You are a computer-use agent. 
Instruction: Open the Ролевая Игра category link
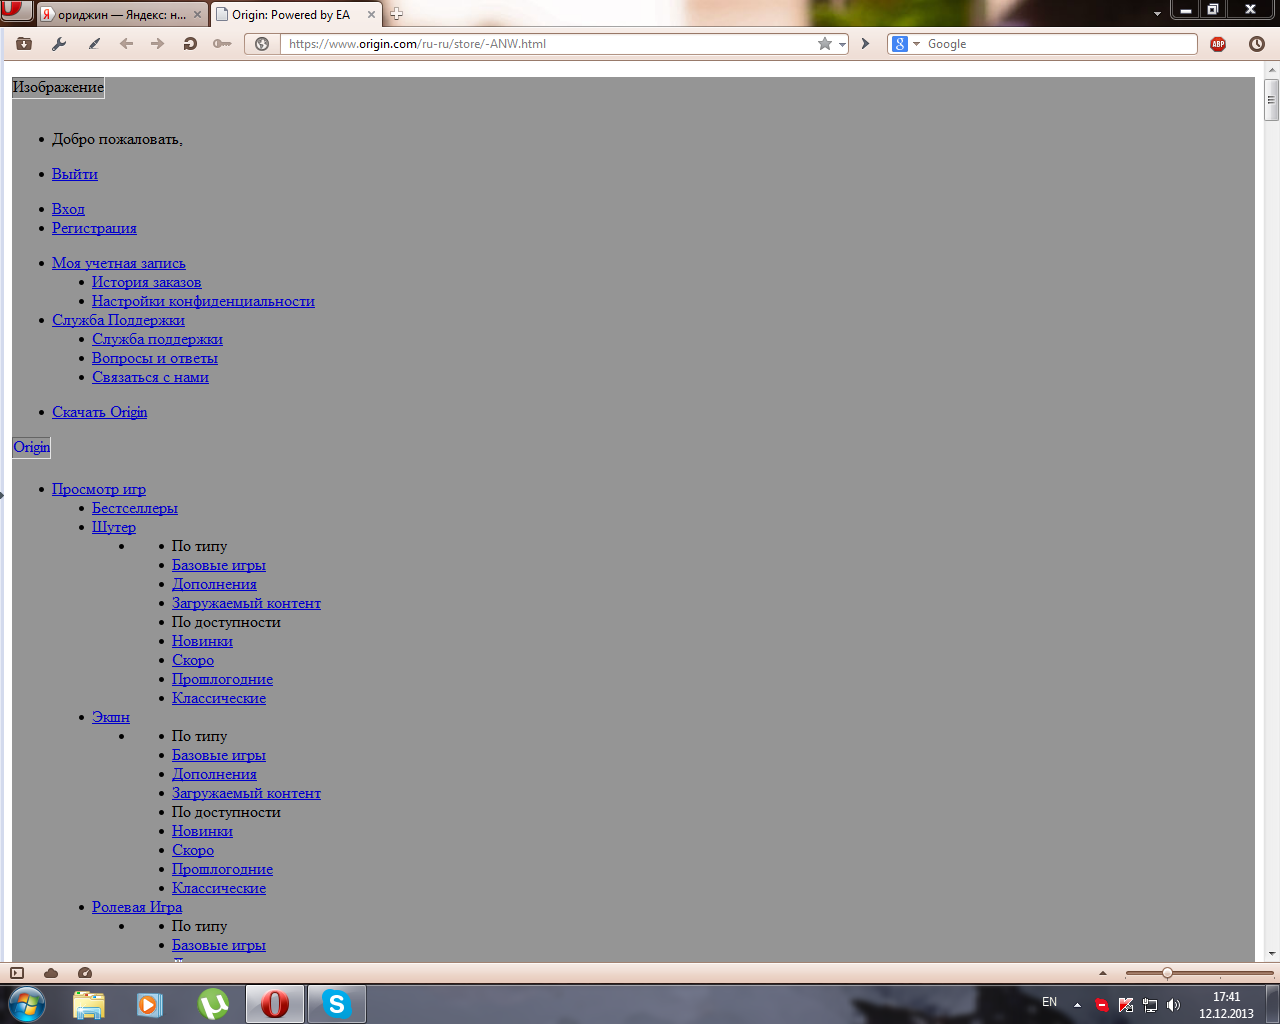tap(137, 907)
